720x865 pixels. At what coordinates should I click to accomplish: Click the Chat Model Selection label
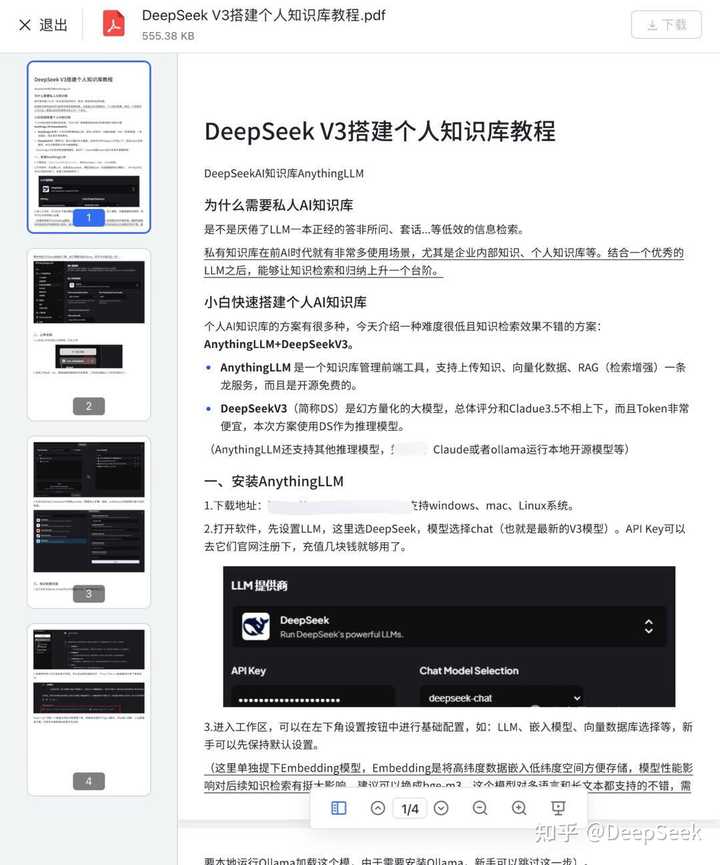469,671
